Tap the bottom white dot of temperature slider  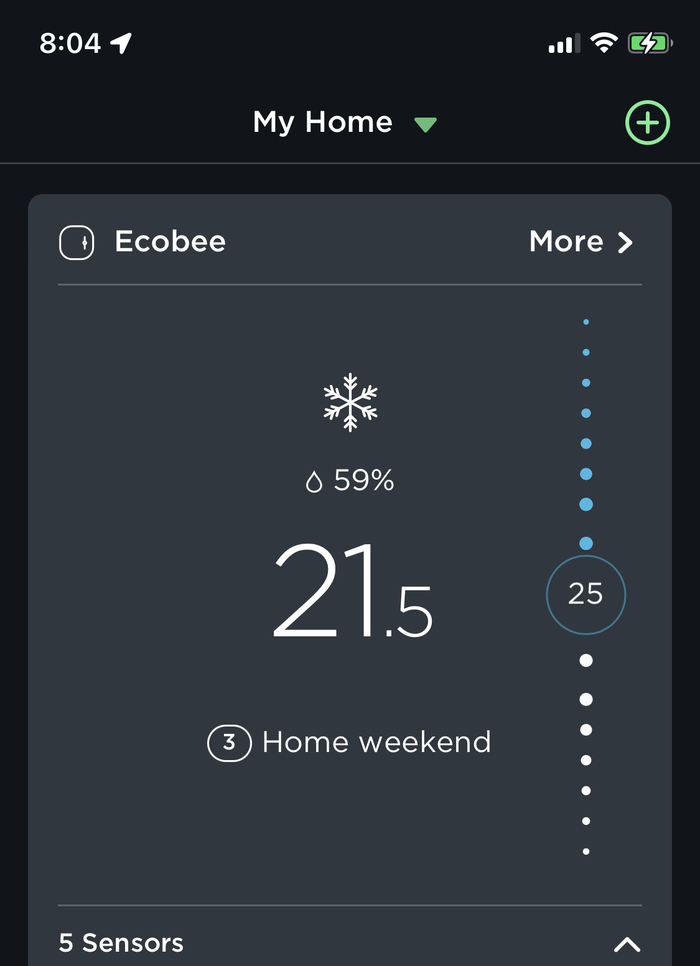(586, 851)
